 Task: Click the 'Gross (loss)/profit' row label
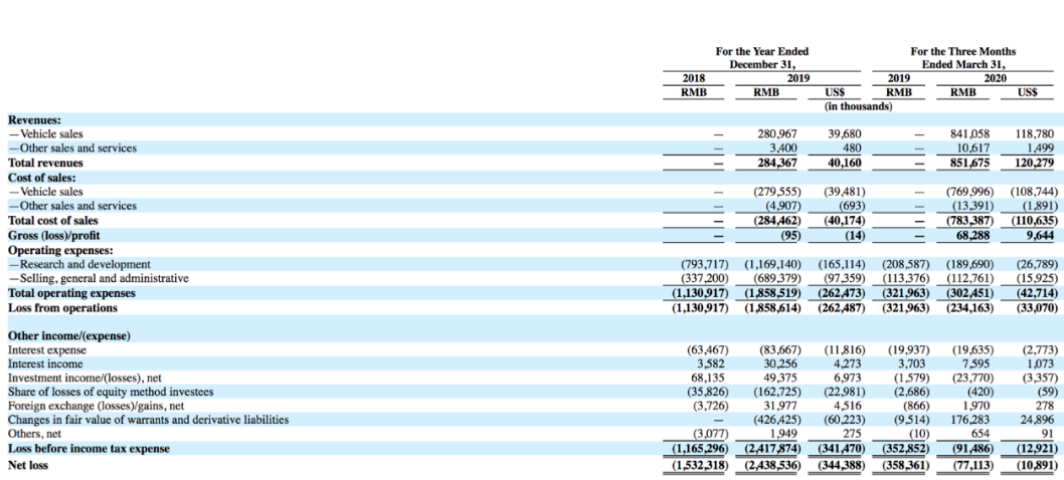click(x=53, y=235)
